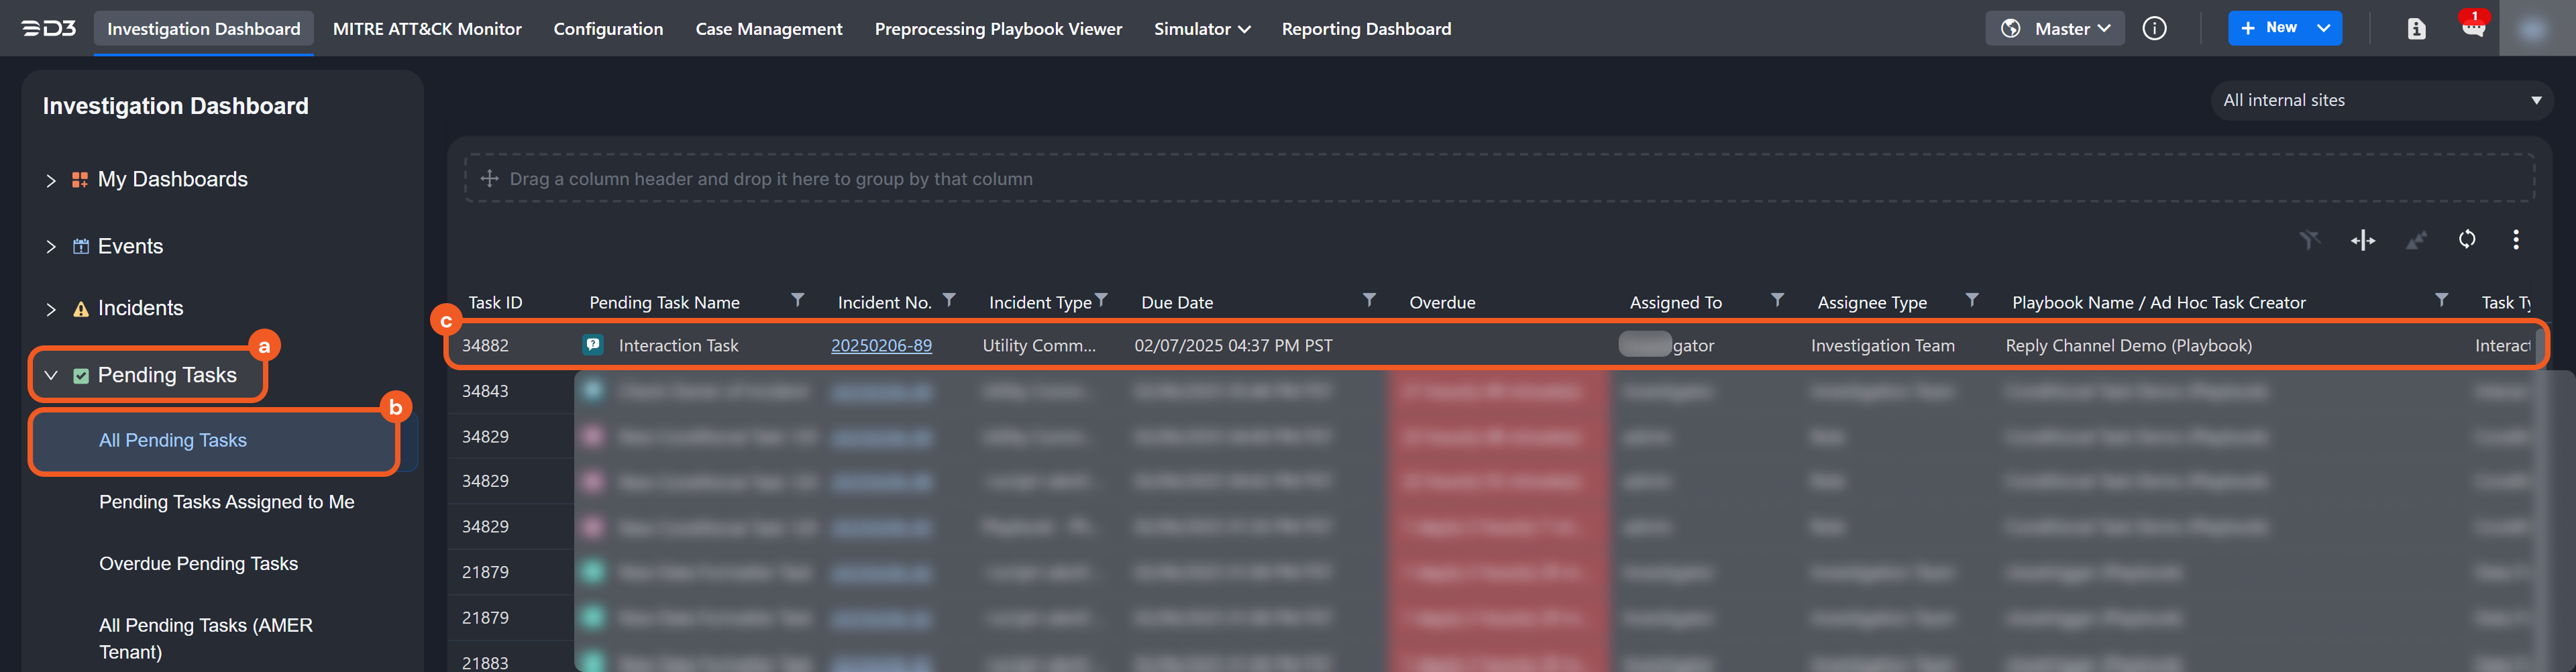Click the Investigation Dashboard panel title
Screen dimensions: 2576x672
click(175, 106)
